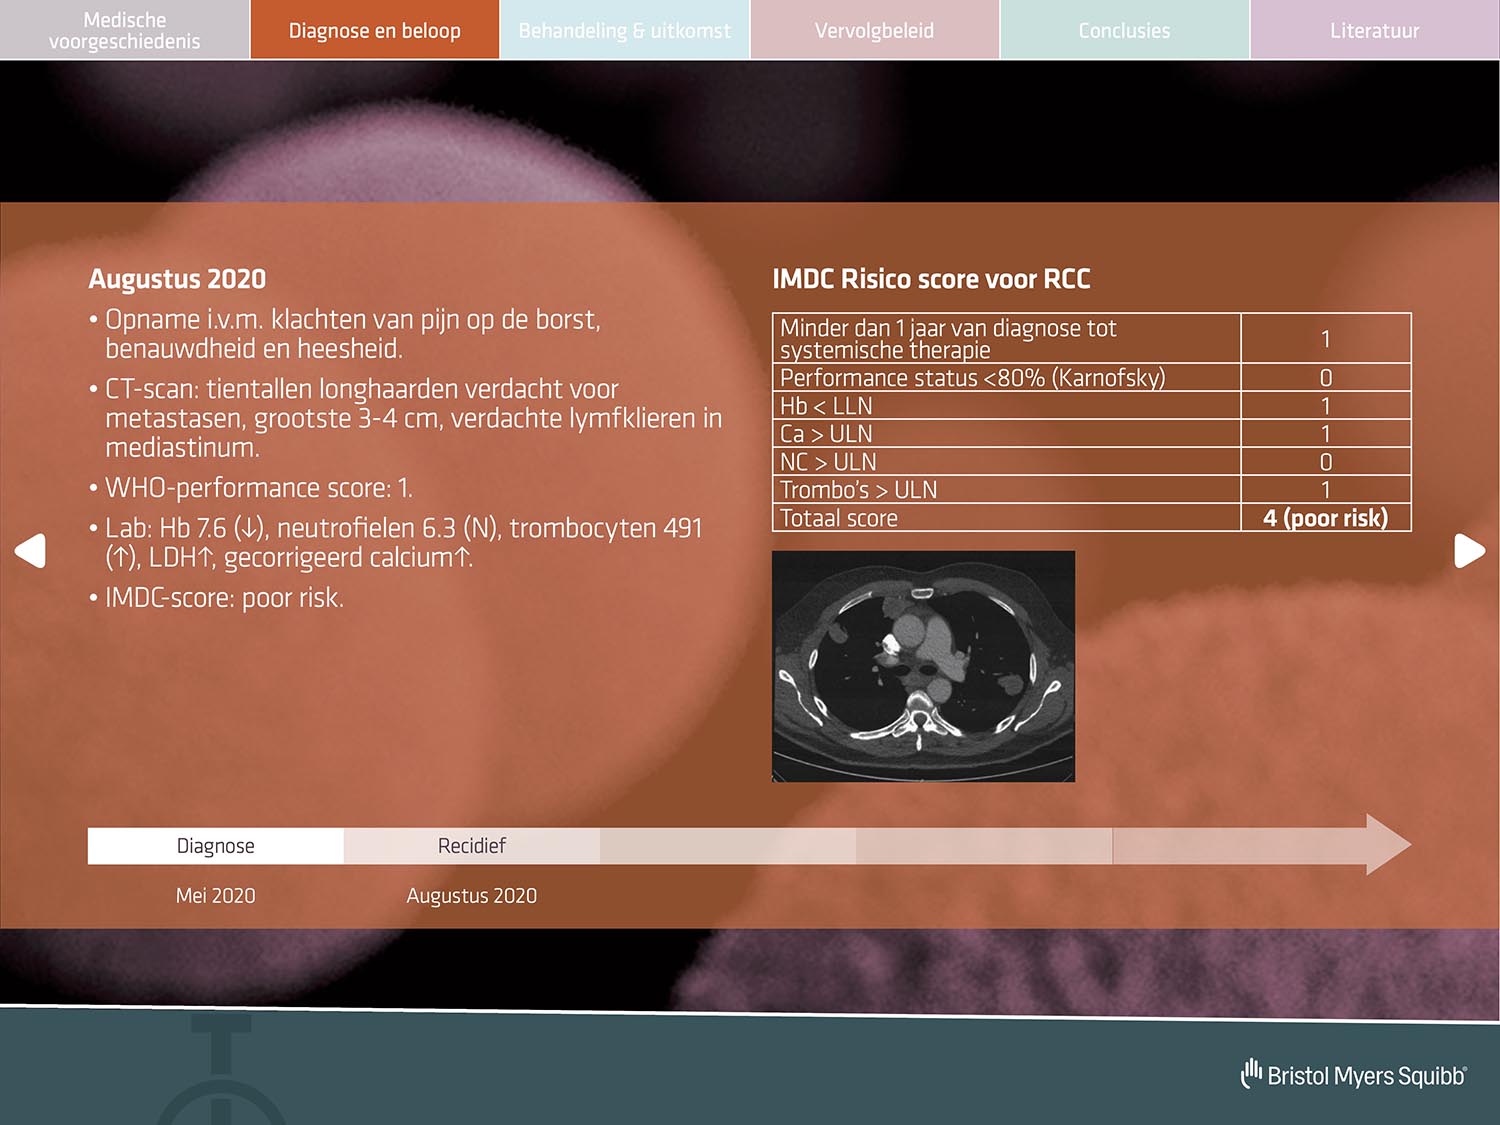
Task: Enlarge the chest CT-scan image
Action: (923, 666)
